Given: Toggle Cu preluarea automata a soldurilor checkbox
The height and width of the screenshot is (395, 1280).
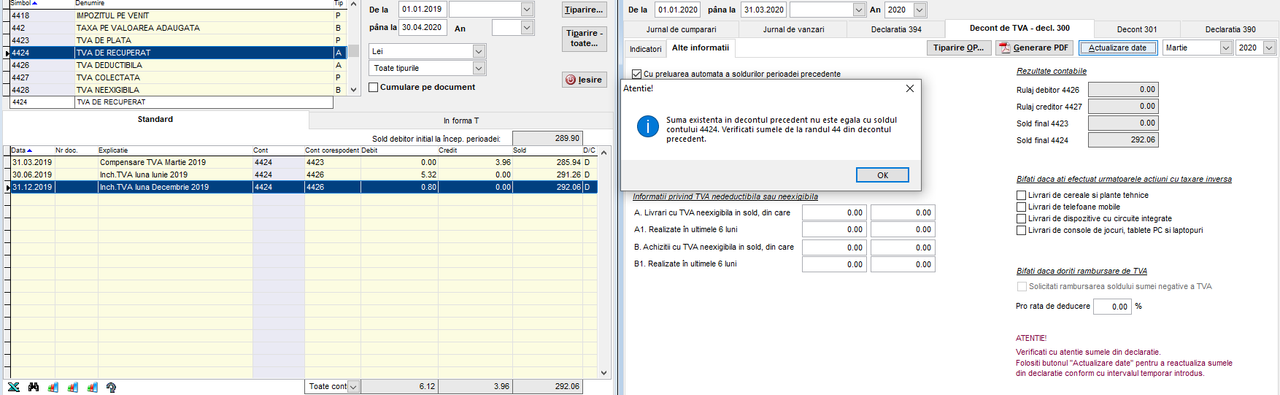Looking at the screenshot, I should pos(637,74).
